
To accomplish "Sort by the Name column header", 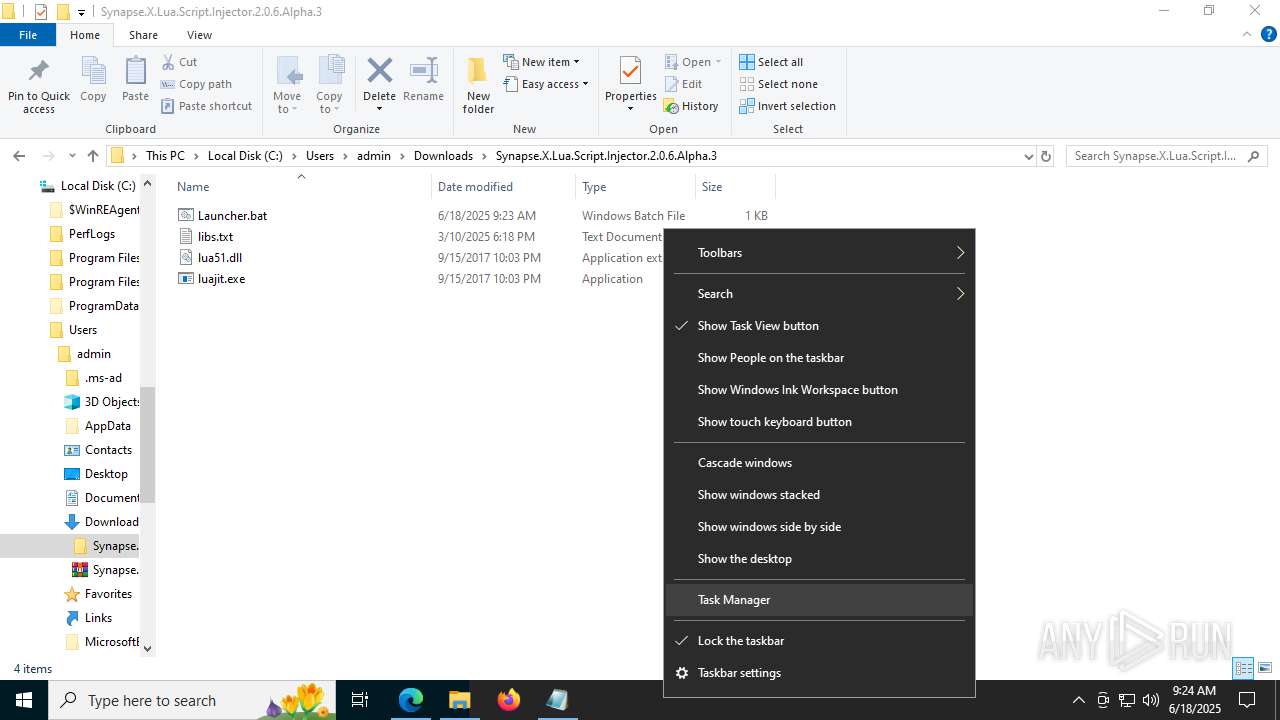I will click(193, 187).
